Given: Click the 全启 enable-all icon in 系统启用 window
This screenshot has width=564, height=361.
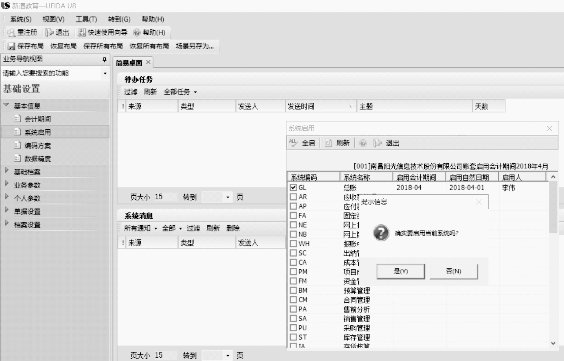Looking at the screenshot, I should coord(294,143).
